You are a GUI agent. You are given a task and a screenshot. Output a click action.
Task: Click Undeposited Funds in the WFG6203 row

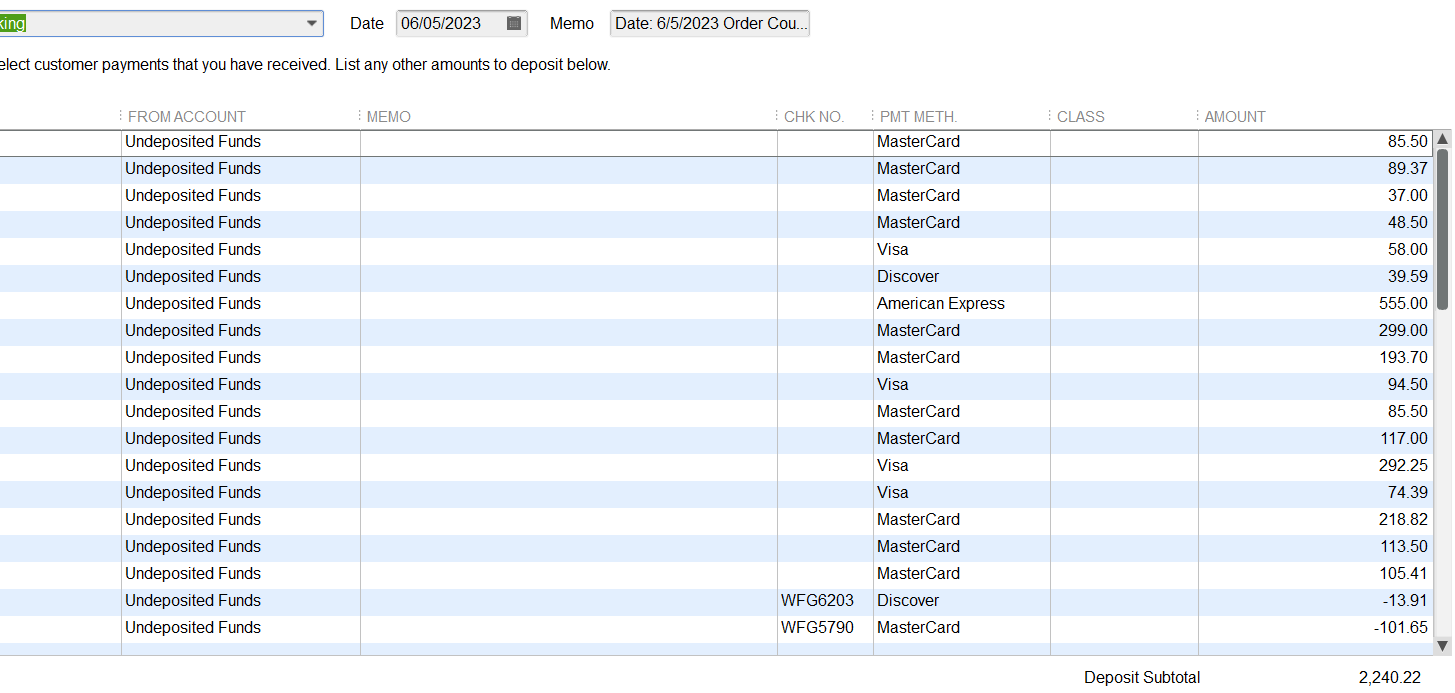point(193,601)
